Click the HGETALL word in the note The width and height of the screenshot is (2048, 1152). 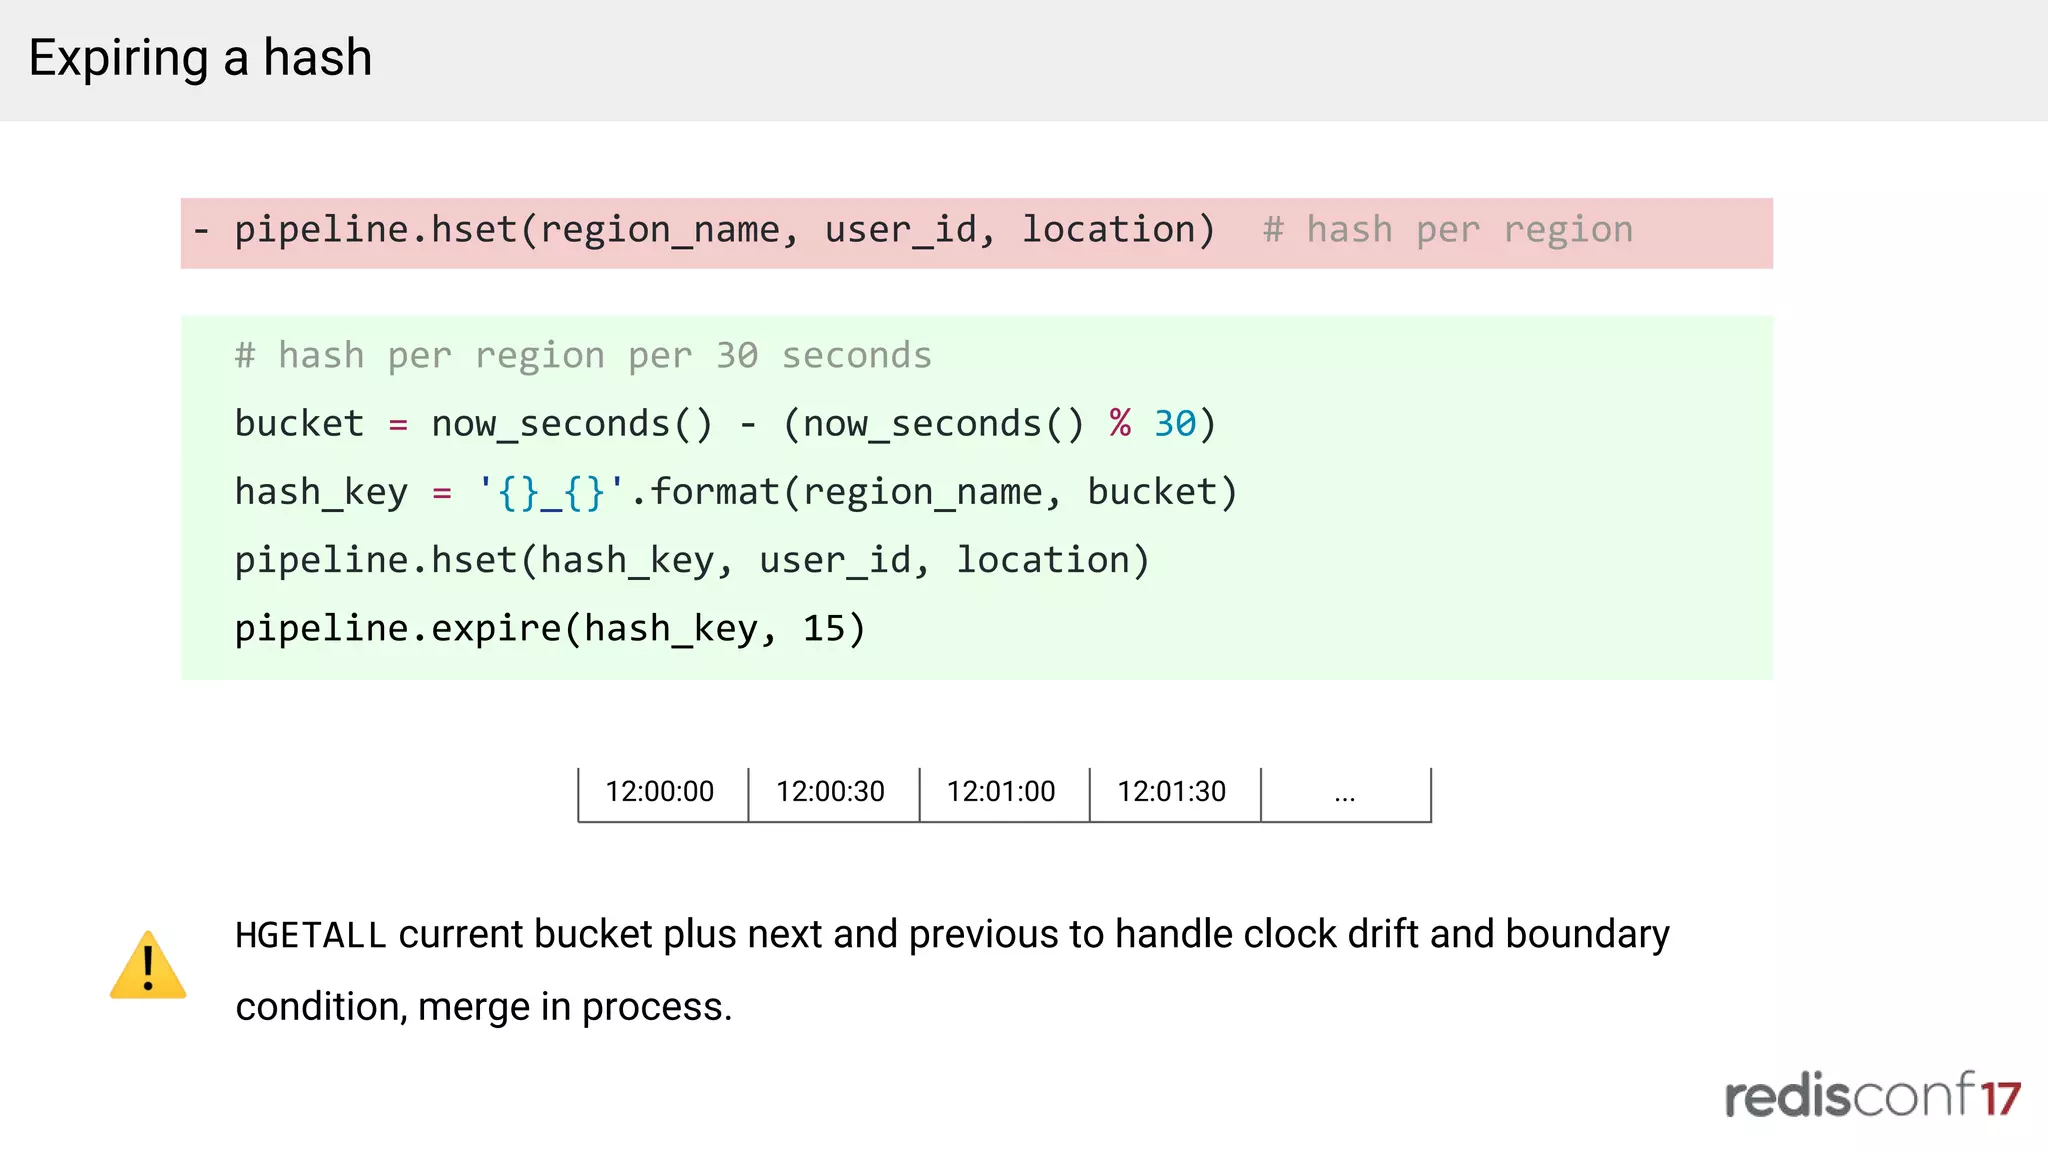310,936
